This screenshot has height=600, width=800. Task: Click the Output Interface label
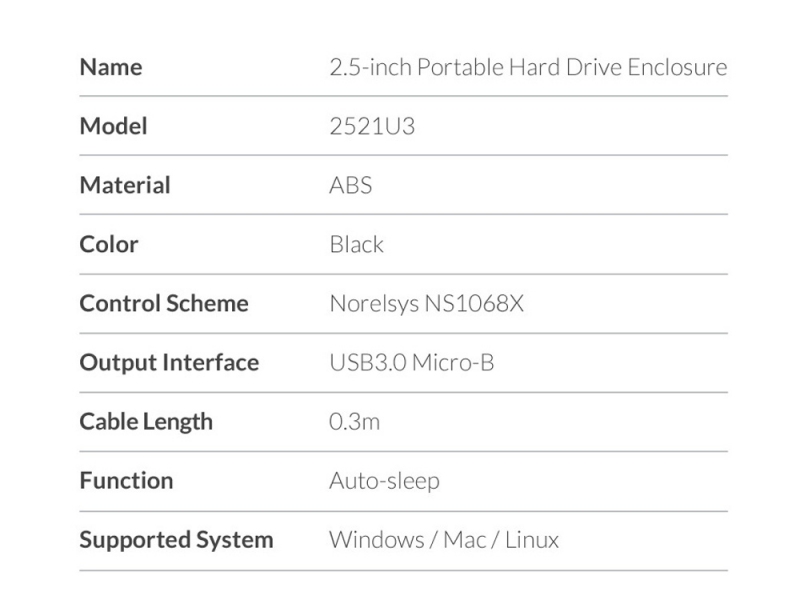point(169,362)
